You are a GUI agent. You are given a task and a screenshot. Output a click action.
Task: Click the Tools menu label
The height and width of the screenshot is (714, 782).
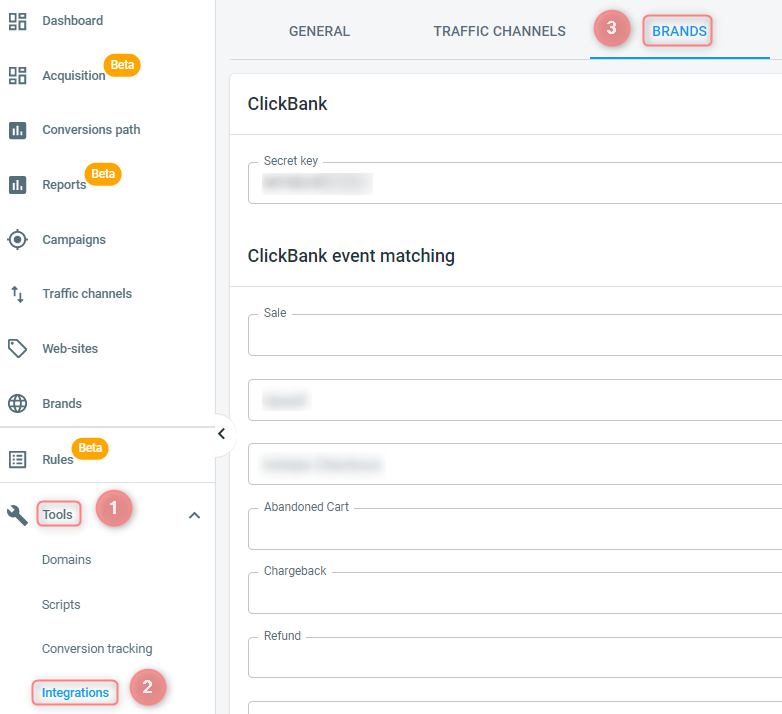[58, 514]
